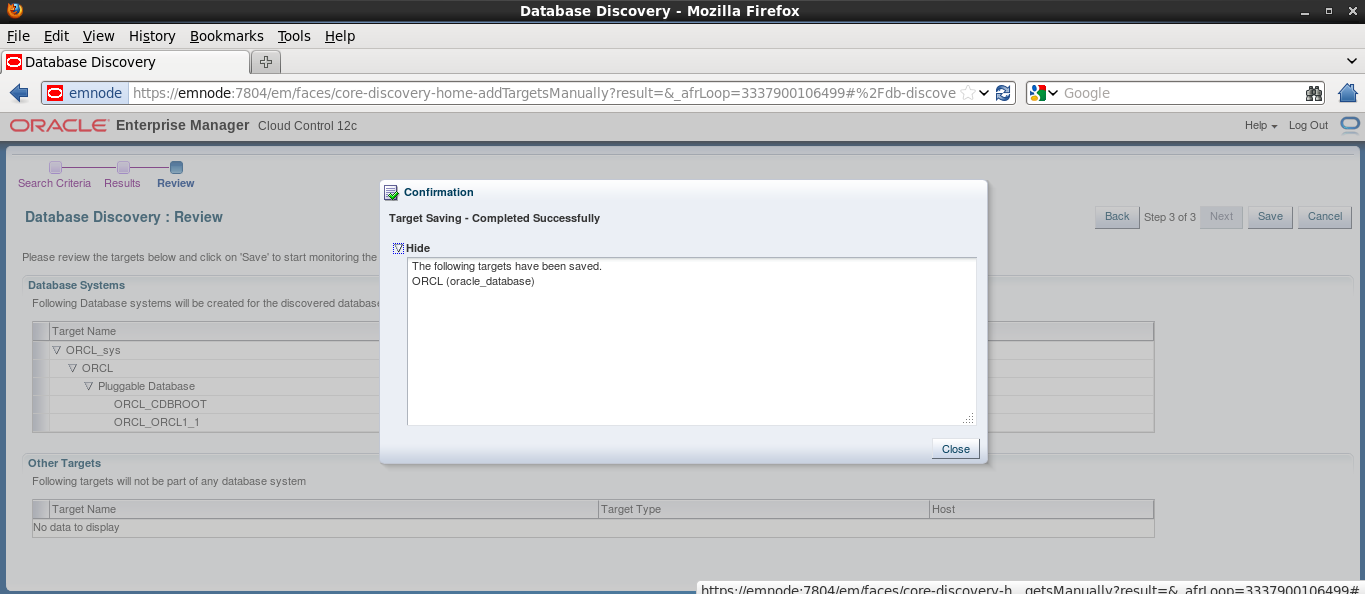Click the Oracle logo
1365x594 pixels.
tap(59, 126)
